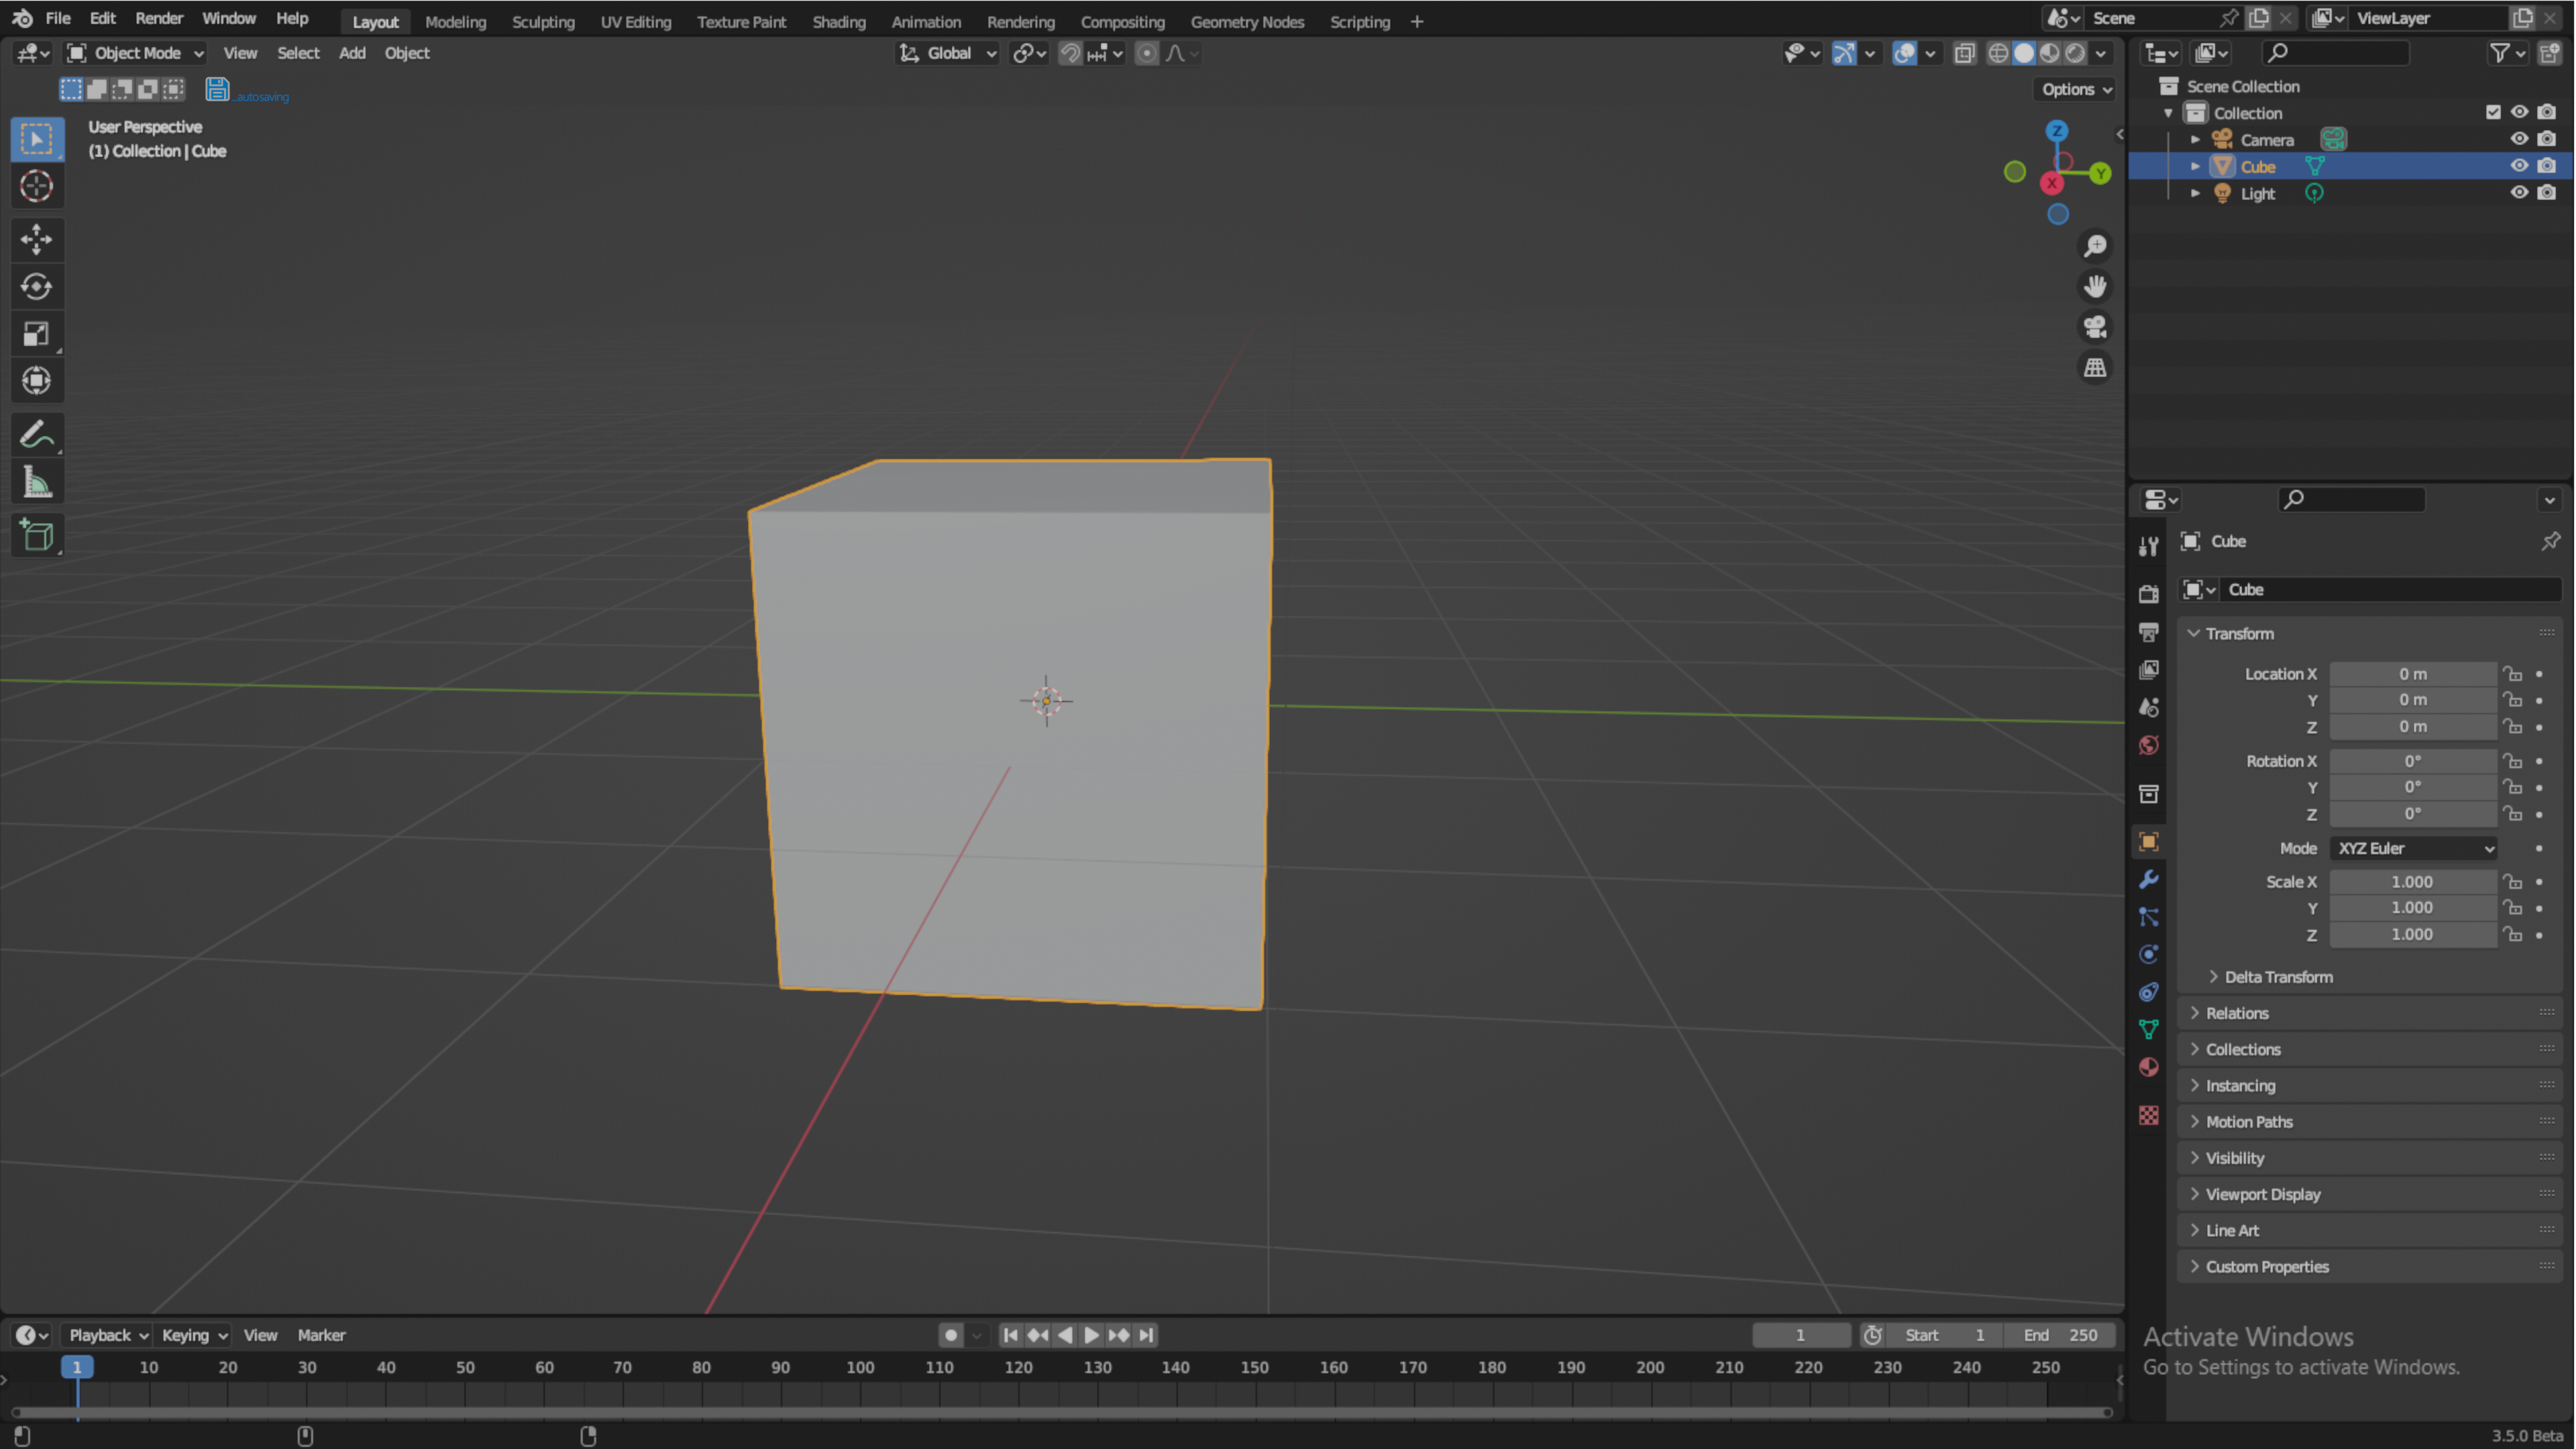The width and height of the screenshot is (2576, 1449).
Task: Select the Move tool in toolbar
Action: pyautogui.click(x=36, y=239)
